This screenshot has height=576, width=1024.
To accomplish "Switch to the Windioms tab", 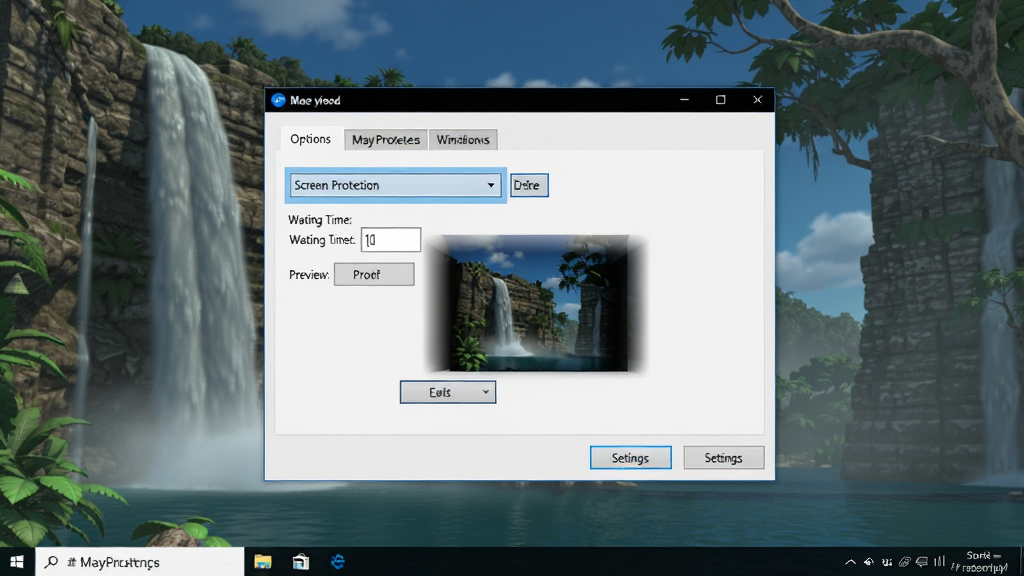I will click(463, 140).
